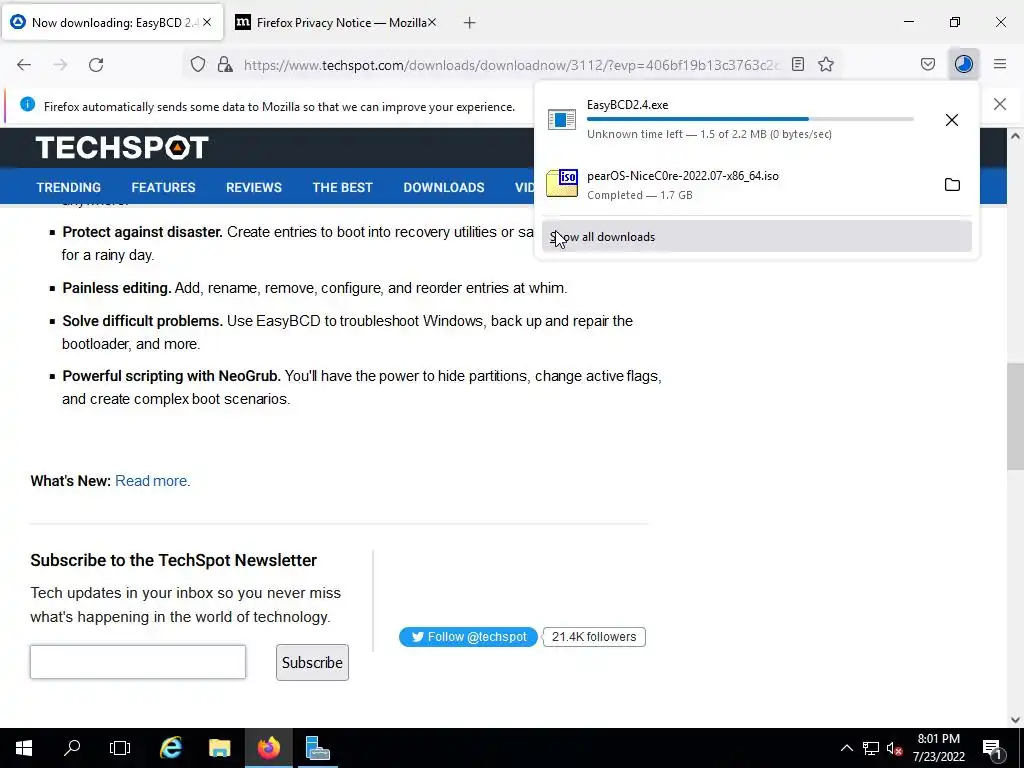1024x768 pixels.
Task: Open Windows taskbar search
Action: point(72,748)
